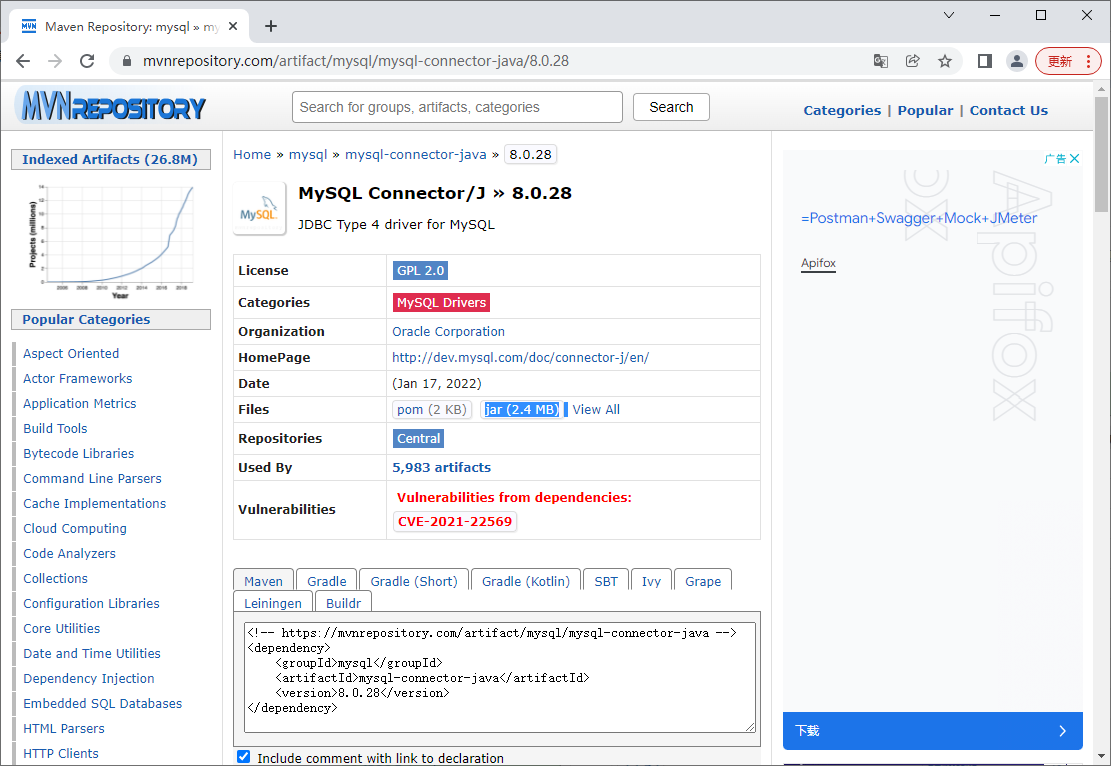Select the Buildr tab
This screenshot has width=1111, height=766.
[x=344, y=602]
